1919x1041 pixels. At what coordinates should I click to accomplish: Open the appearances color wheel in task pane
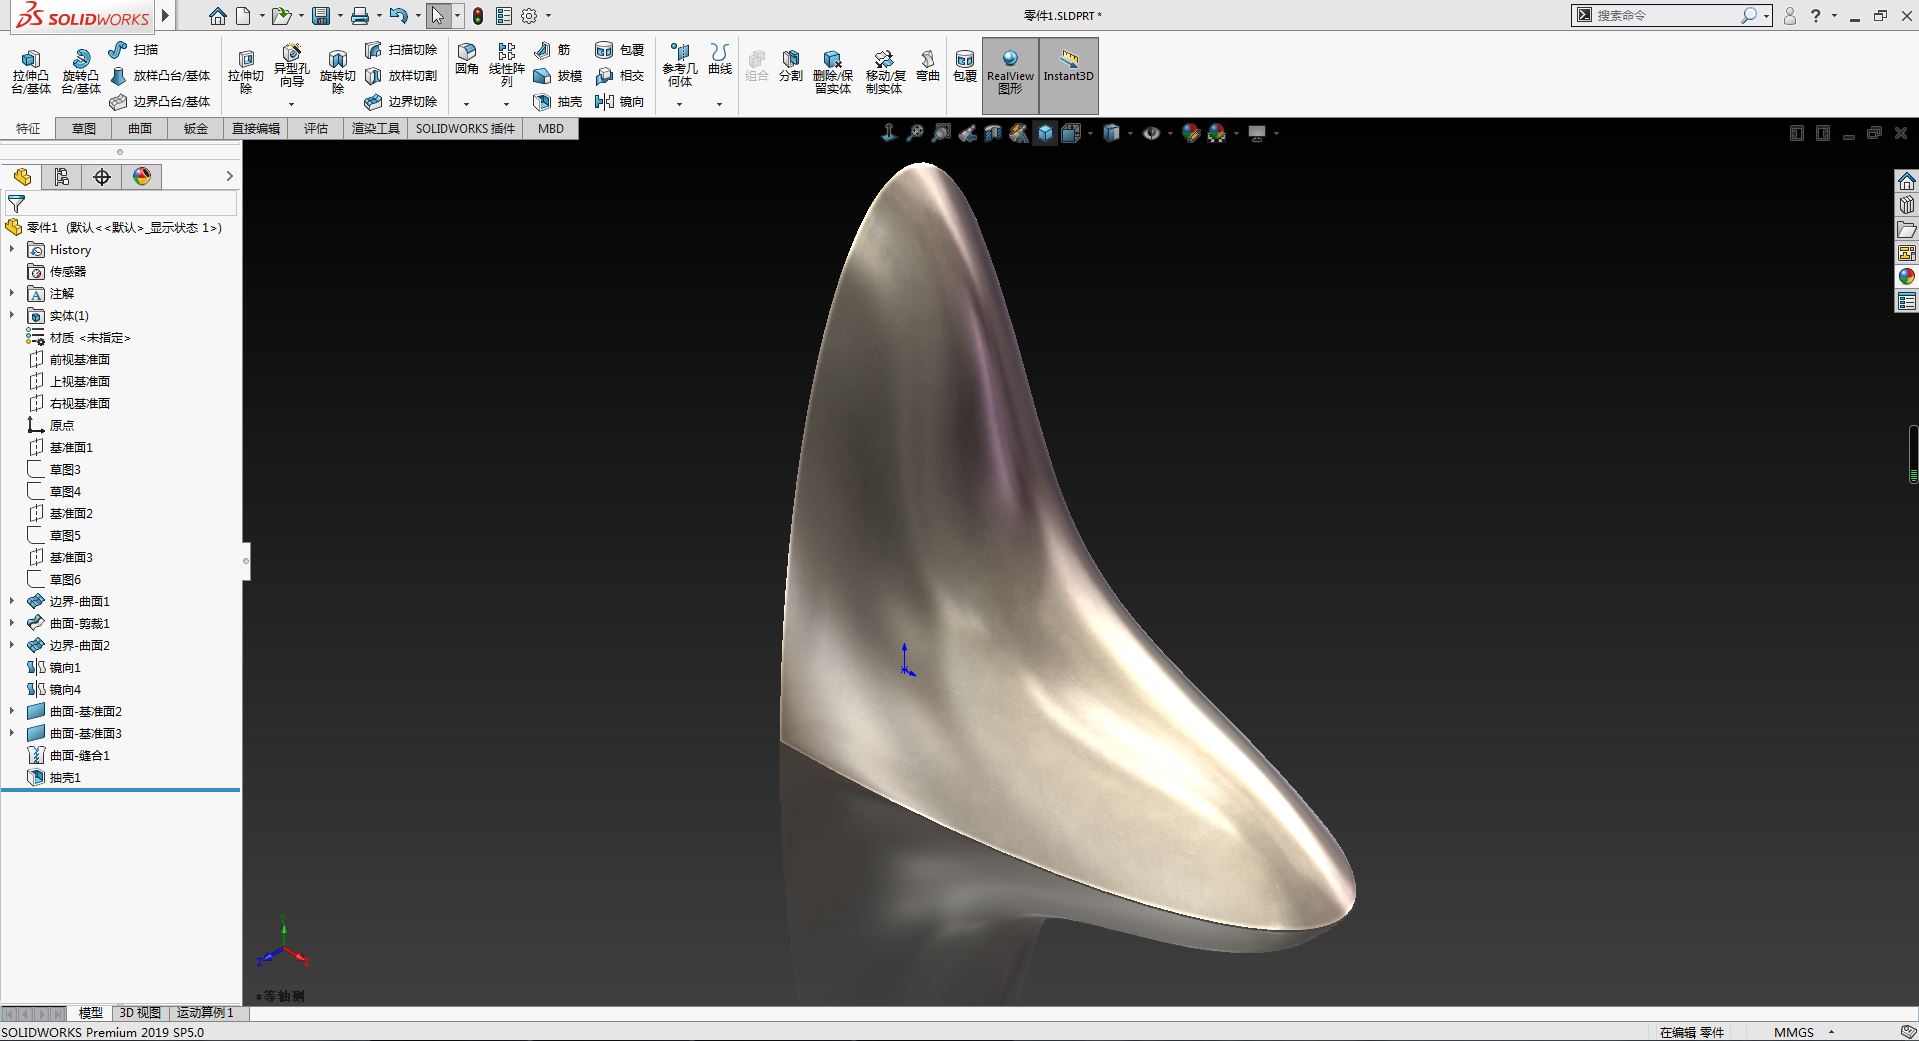(x=1906, y=276)
